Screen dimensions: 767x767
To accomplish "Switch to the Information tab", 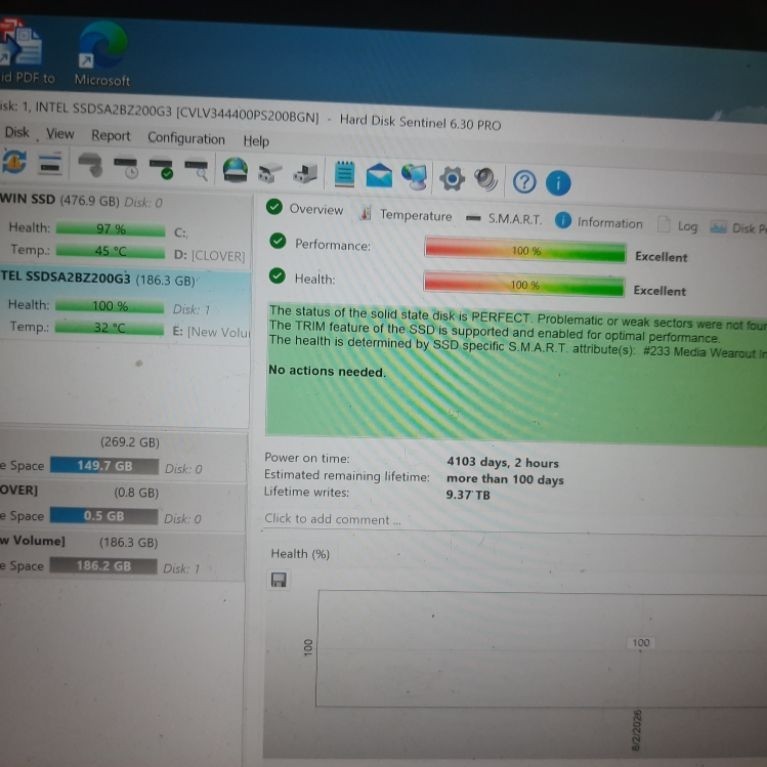I will tap(599, 222).
